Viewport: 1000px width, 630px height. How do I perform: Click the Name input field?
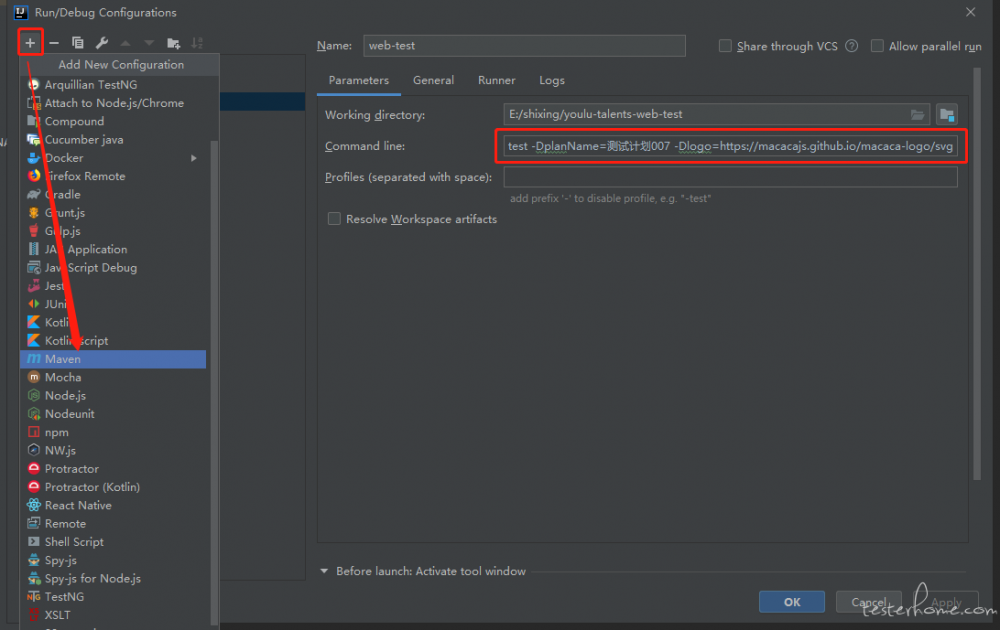[524, 46]
